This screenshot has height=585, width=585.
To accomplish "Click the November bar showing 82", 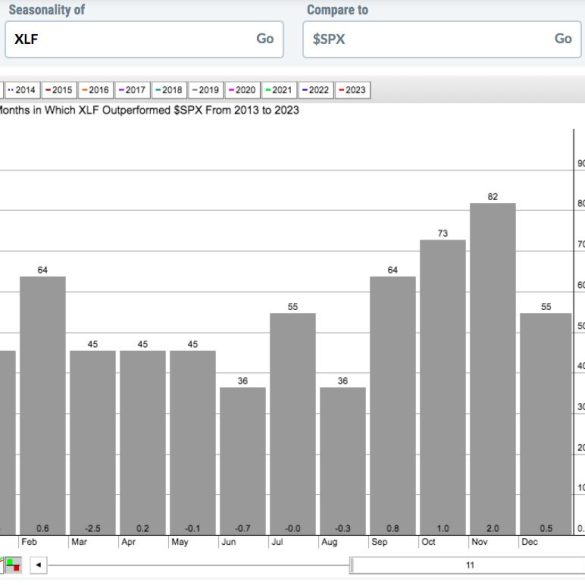I will (493, 369).
